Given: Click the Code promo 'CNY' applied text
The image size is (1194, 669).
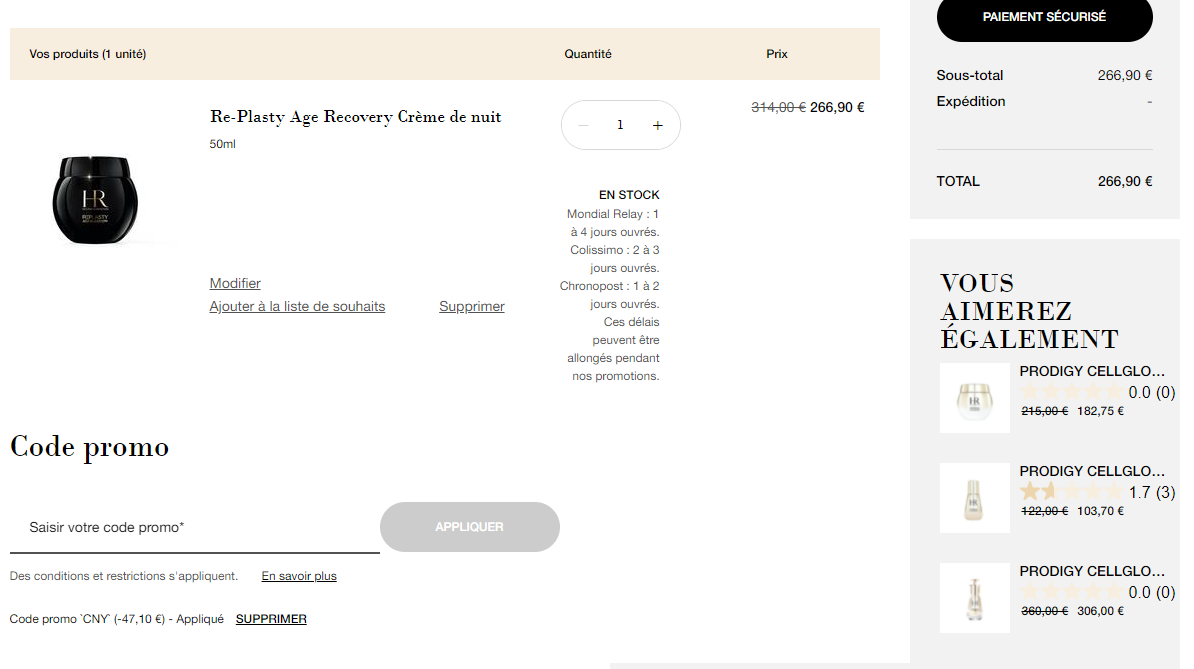Looking at the screenshot, I should [117, 619].
